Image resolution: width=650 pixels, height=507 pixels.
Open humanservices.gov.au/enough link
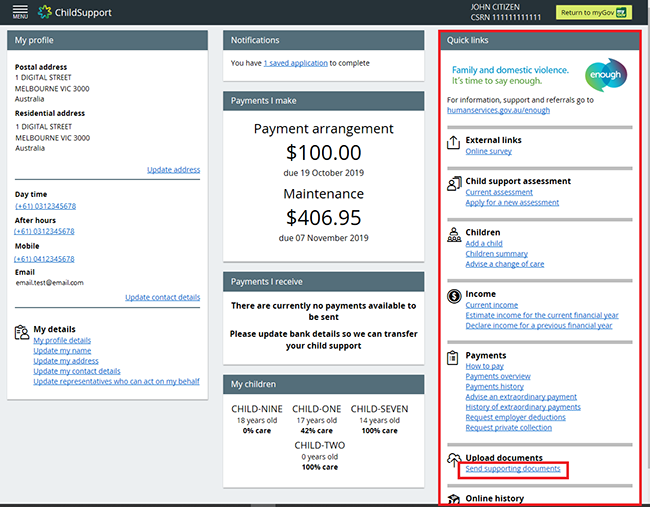pyautogui.click(x=498, y=111)
